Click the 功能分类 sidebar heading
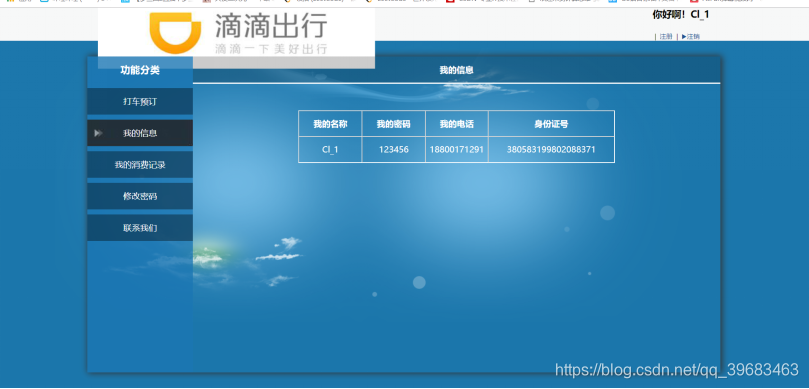Image resolution: width=809 pixels, height=389 pixels. [x=140, y=70]
